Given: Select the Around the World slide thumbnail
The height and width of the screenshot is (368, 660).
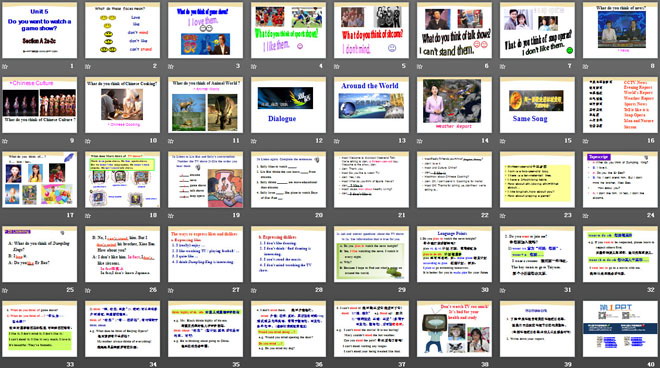Looking at the screenshot, I should 371,105.
